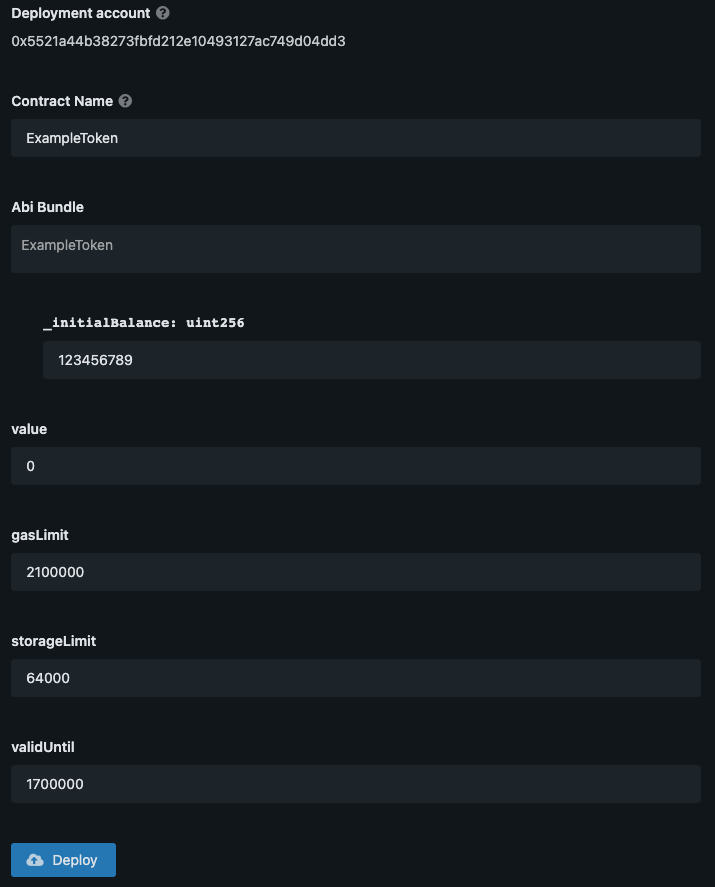Click the Deploy button label
The image size is (715, 887).
click(x=75, y=860)
